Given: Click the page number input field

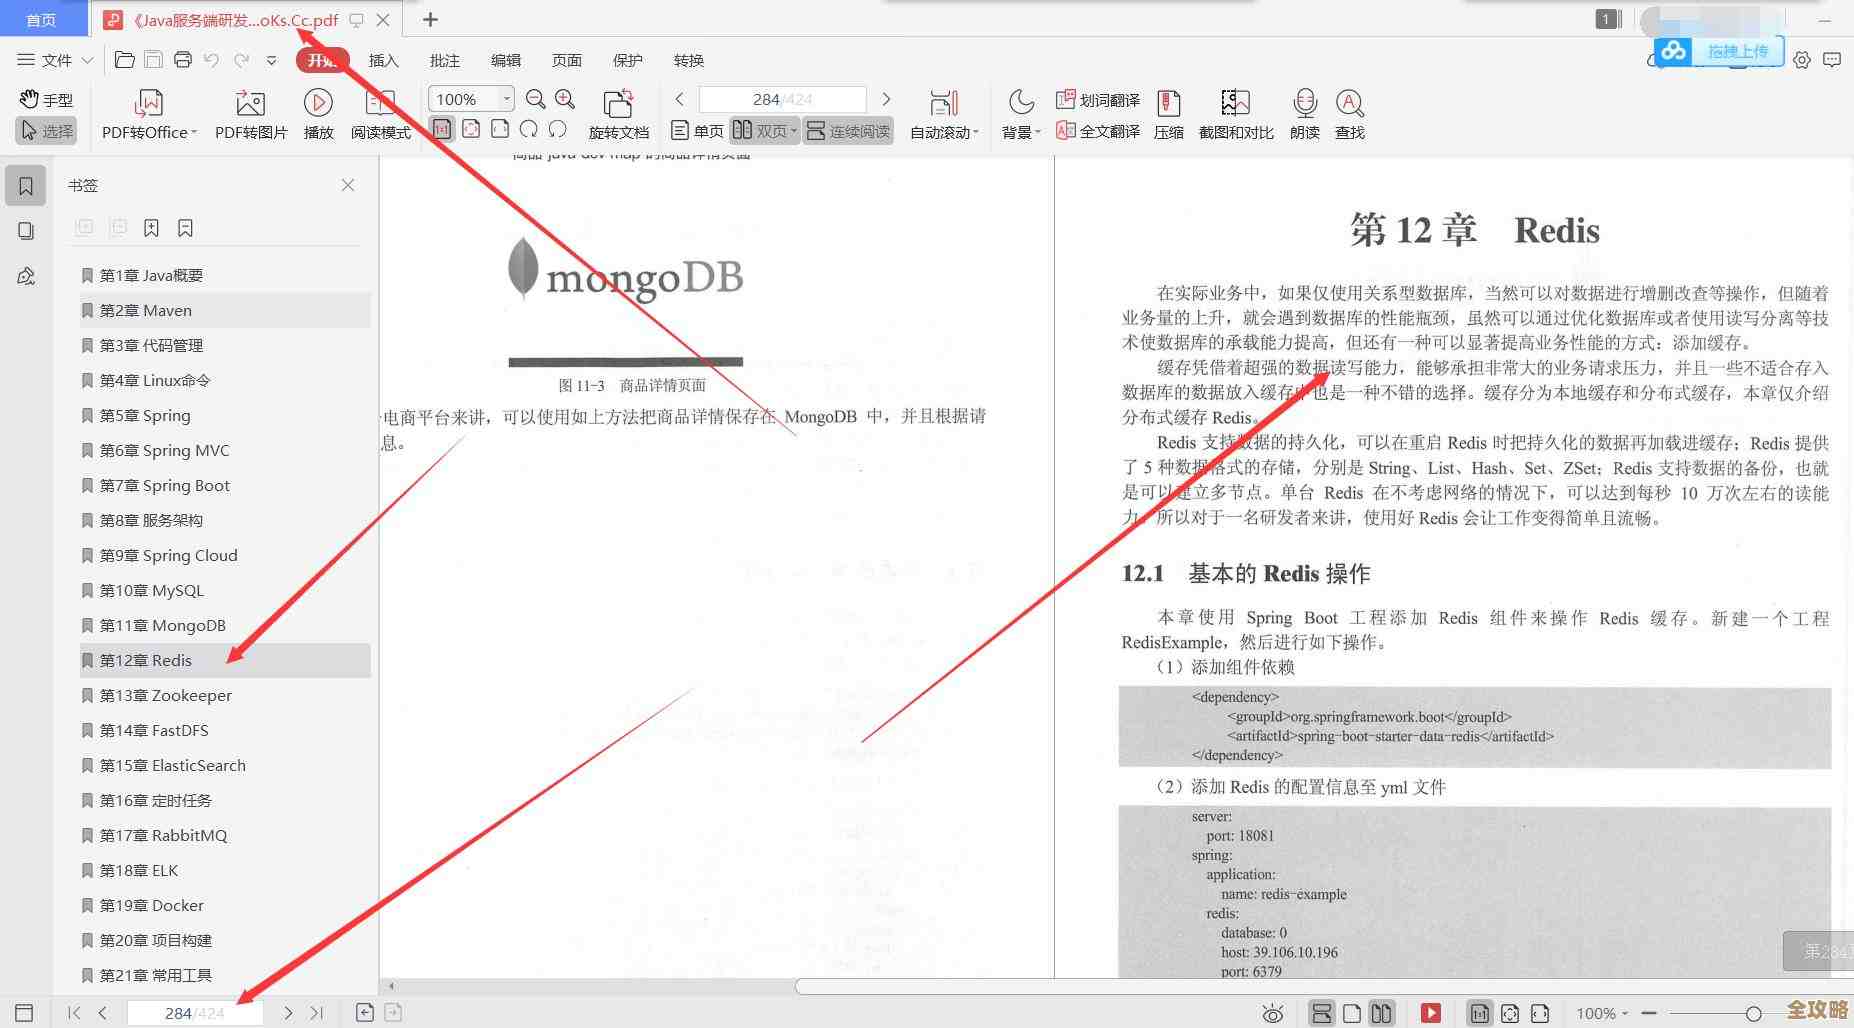Looking at the screenshot, I should 195,1012.
